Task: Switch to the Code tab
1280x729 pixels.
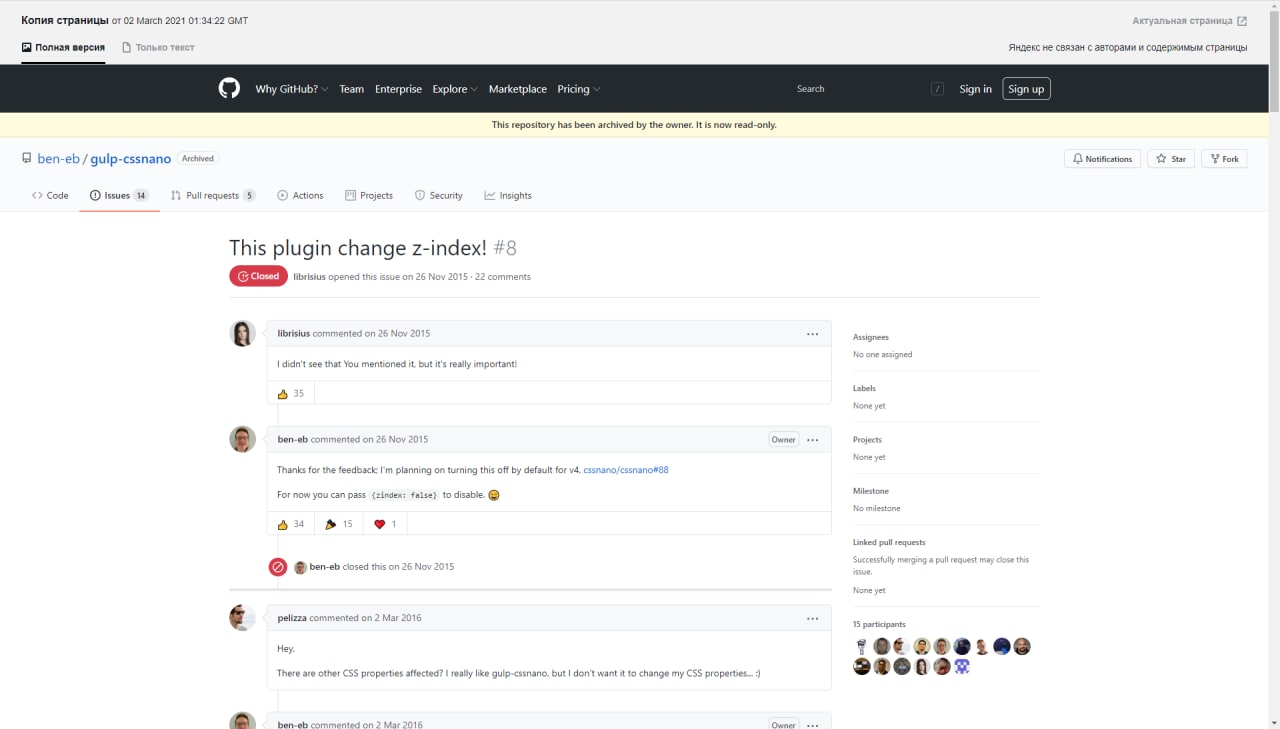Action: 50,196
